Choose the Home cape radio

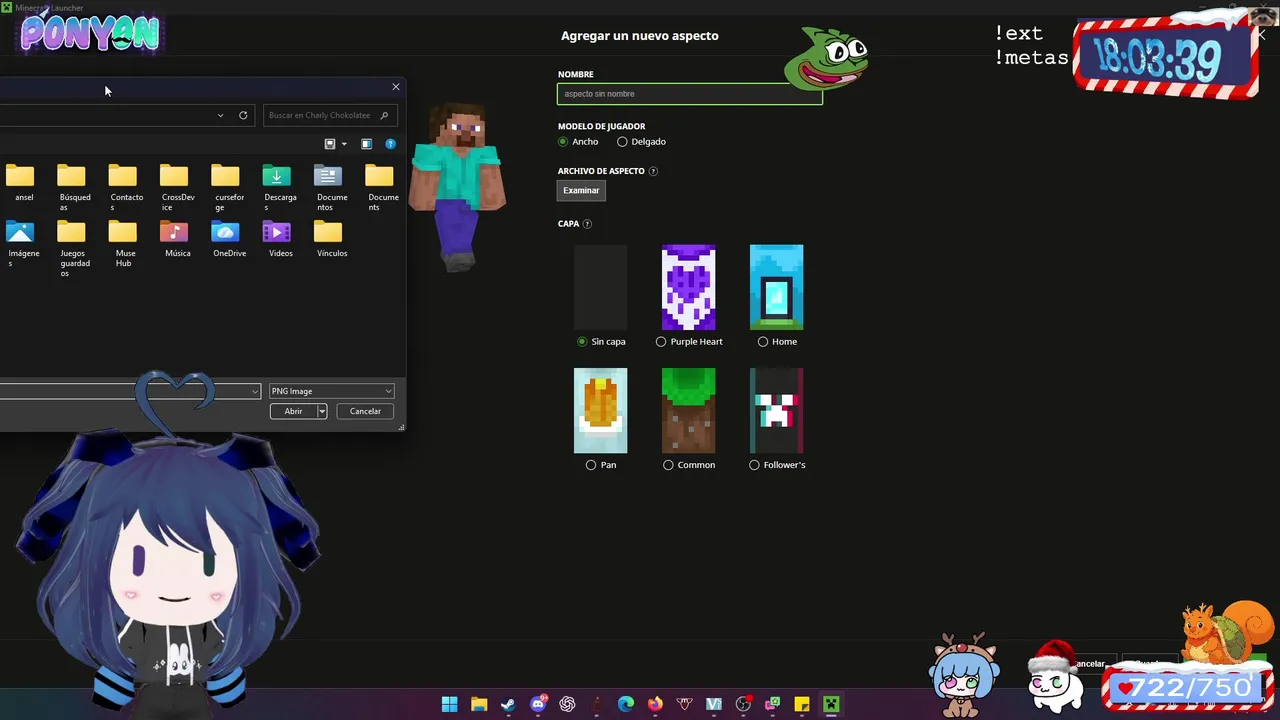(x=763, y=342)
